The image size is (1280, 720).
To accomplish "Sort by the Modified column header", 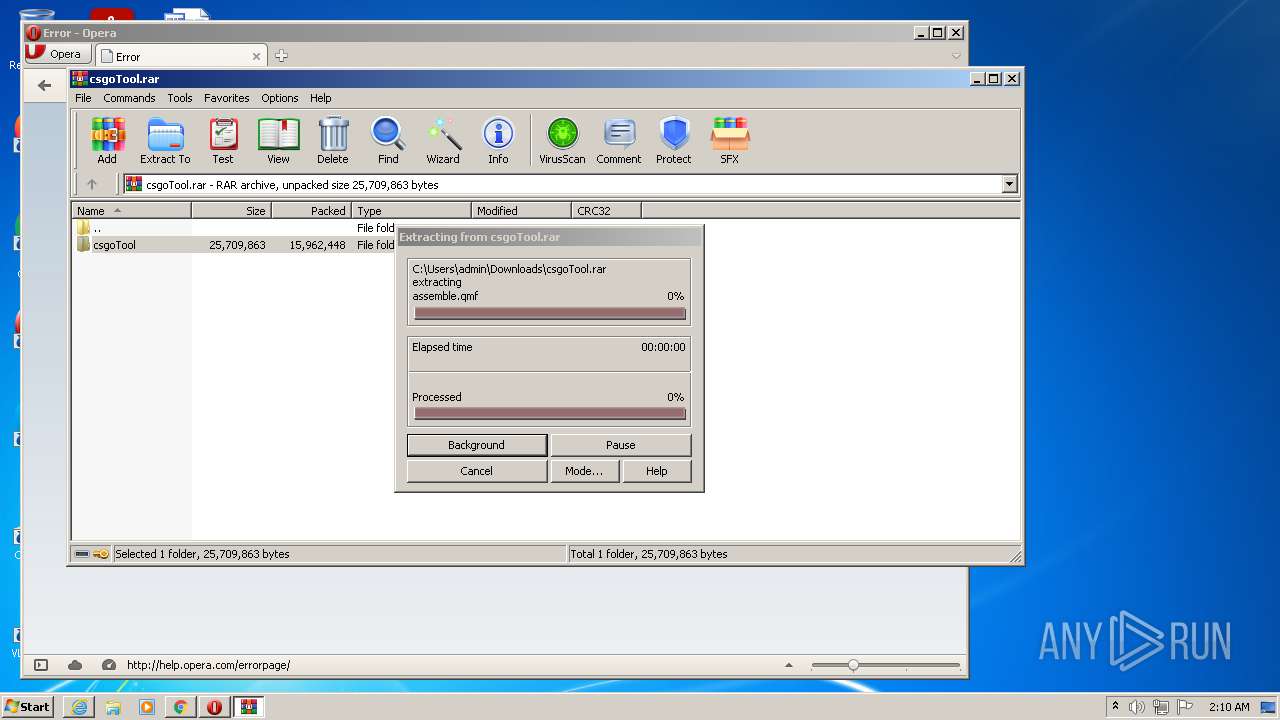I will [x=521, y=210].
